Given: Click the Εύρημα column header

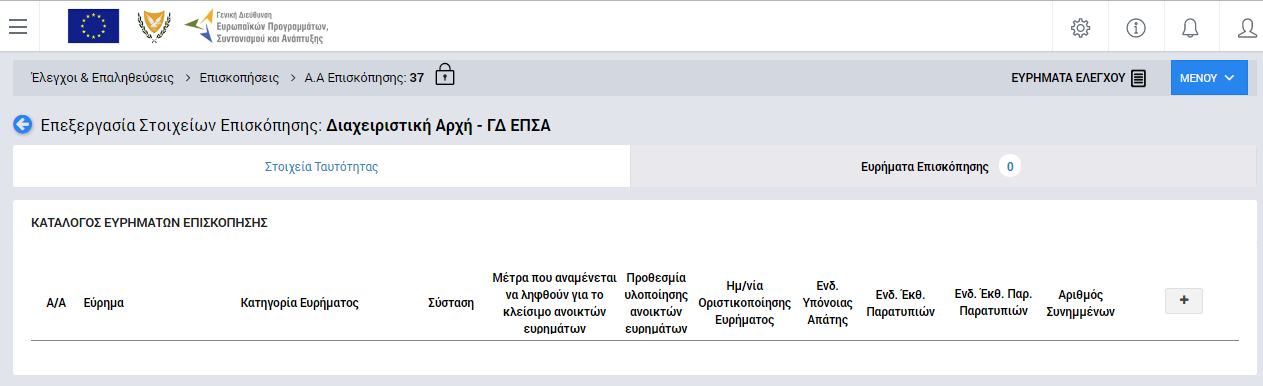Looking at the screenshot, I should tap(104, 302).
